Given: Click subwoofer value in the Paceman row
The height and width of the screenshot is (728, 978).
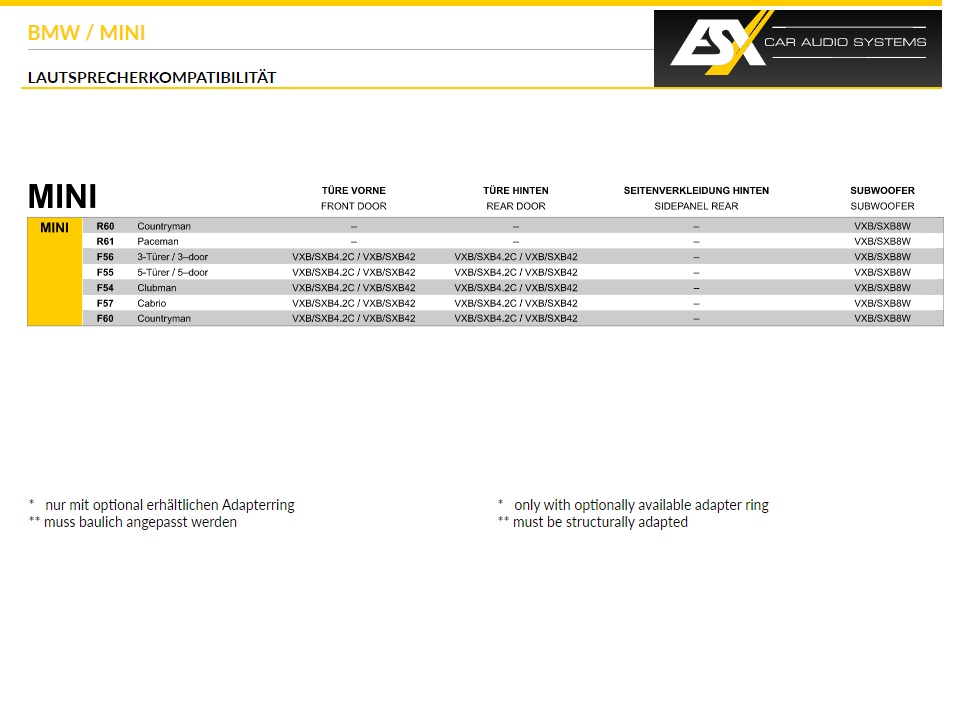Looking at the screenshot, I should point(882,241).
